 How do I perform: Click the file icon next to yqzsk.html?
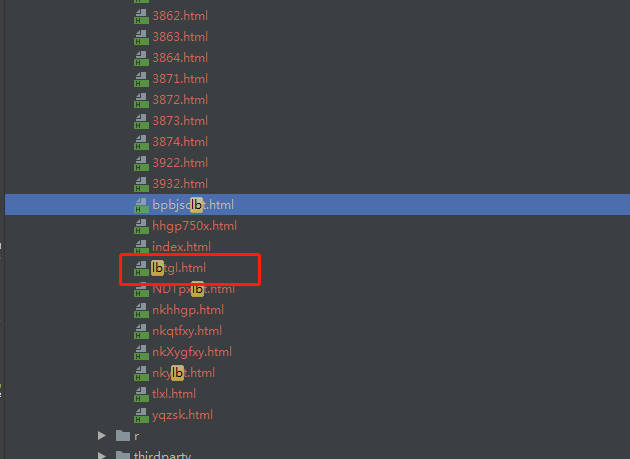[141, 415]
